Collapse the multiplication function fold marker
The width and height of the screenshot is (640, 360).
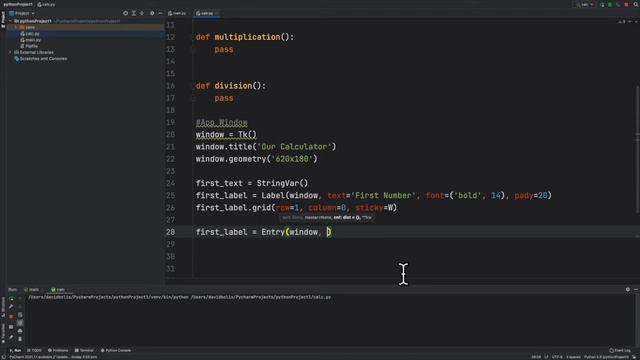click(x=193, y=49)
